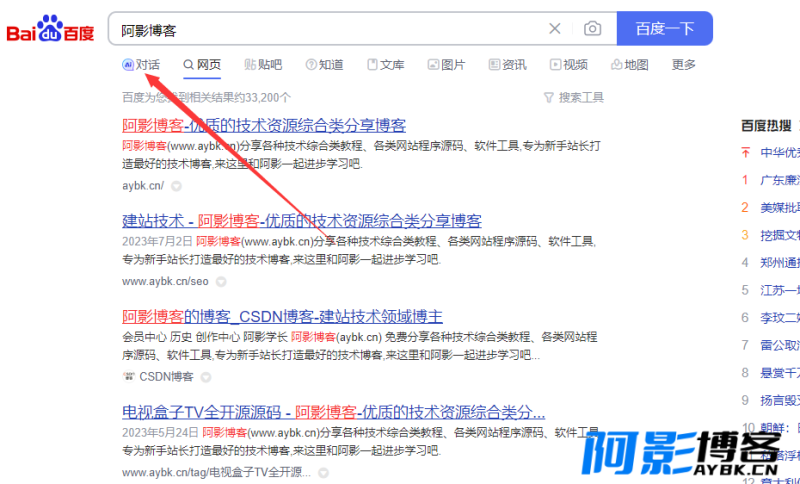Click the CSDN博客 source label
The image size is (800, 484).
click(166, 377)
